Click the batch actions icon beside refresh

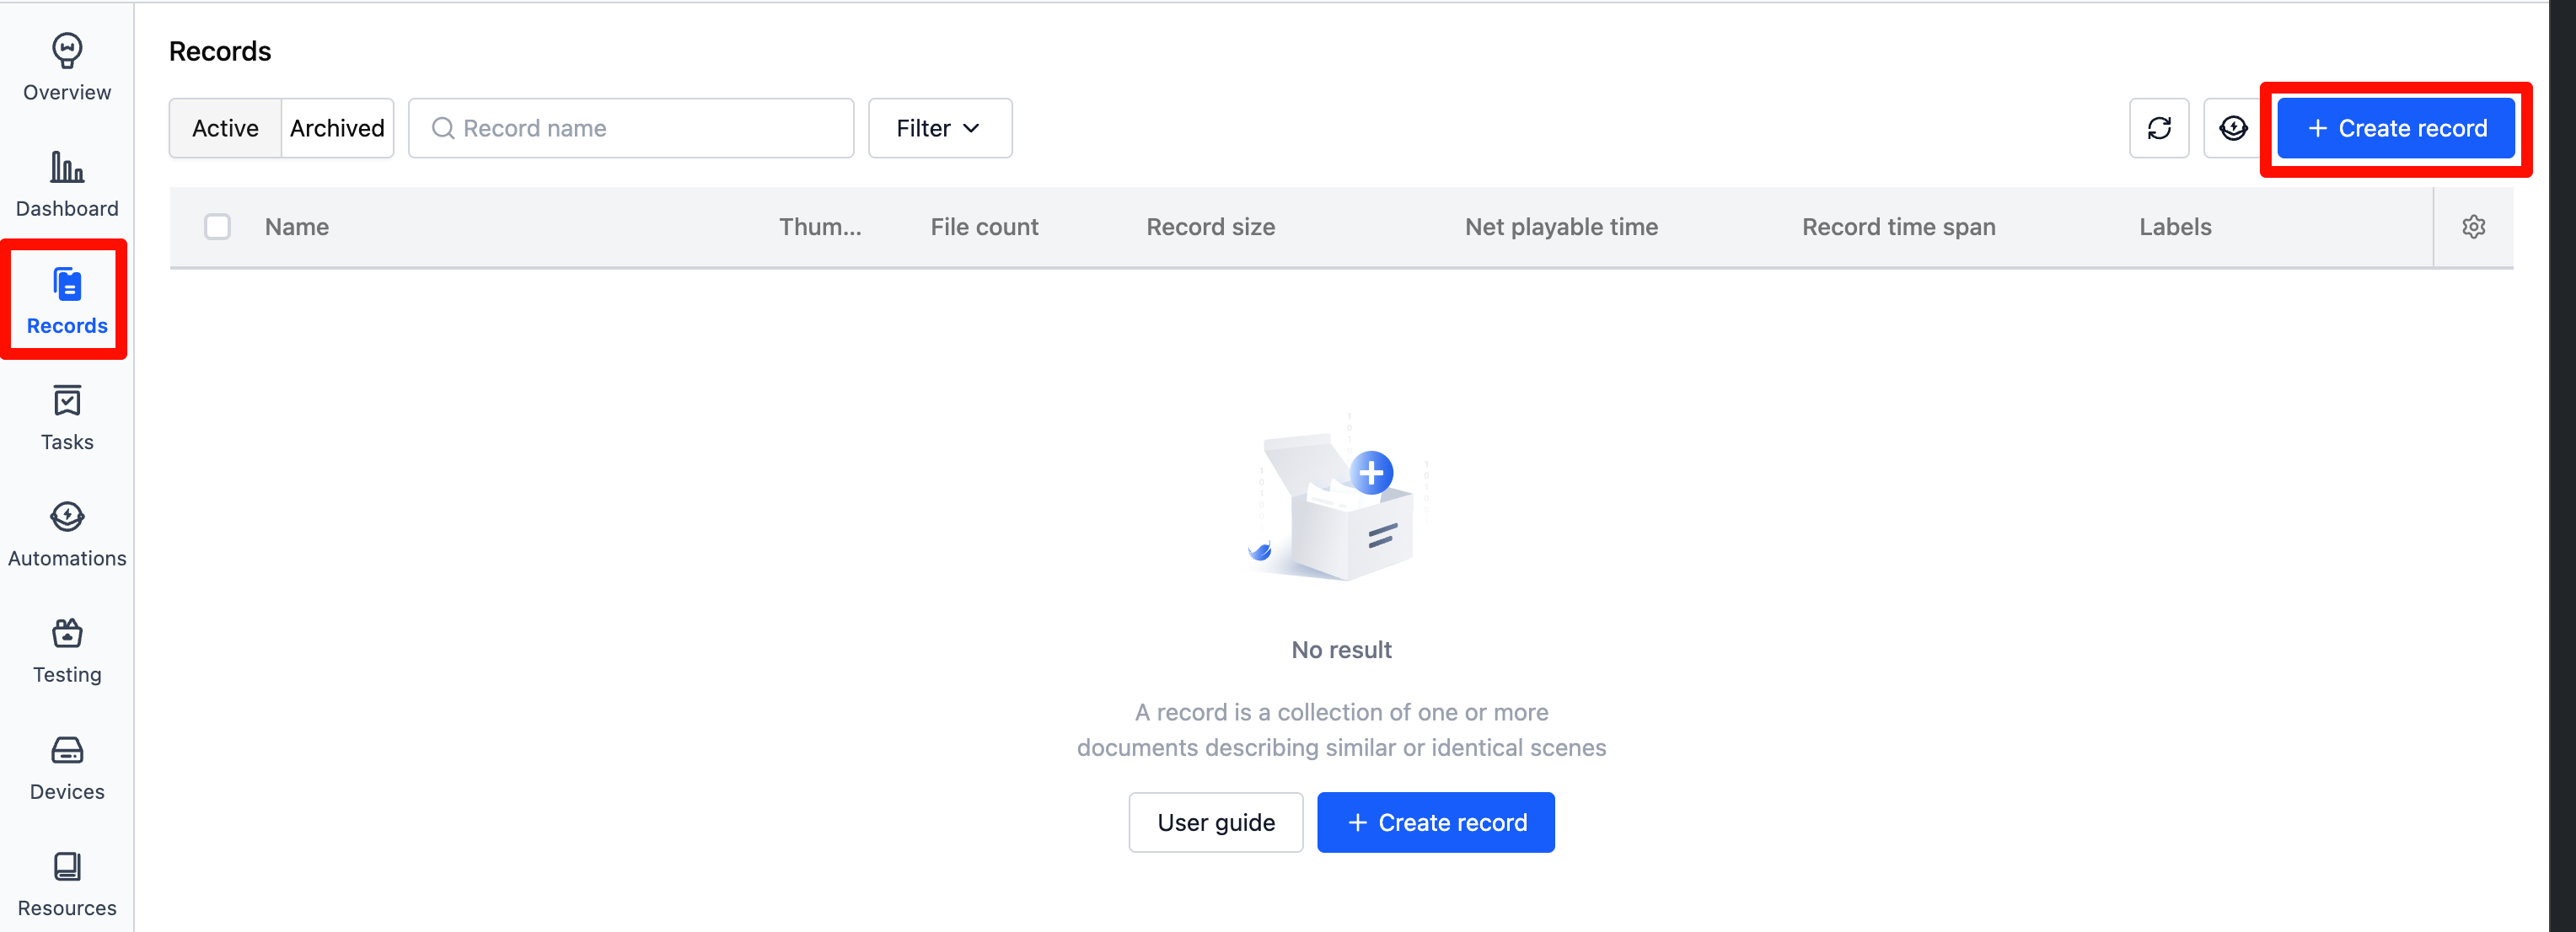click(x=2231, y=128)
